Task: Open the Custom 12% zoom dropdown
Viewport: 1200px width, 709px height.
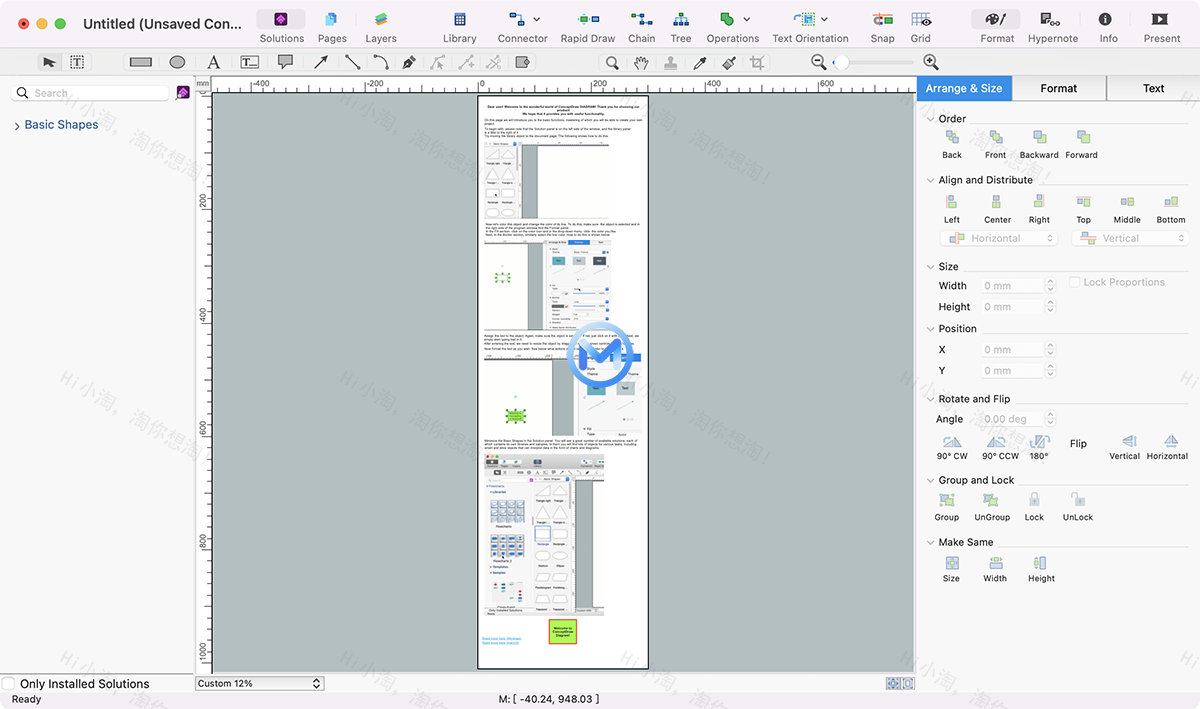Action: [x=258, y=683]
